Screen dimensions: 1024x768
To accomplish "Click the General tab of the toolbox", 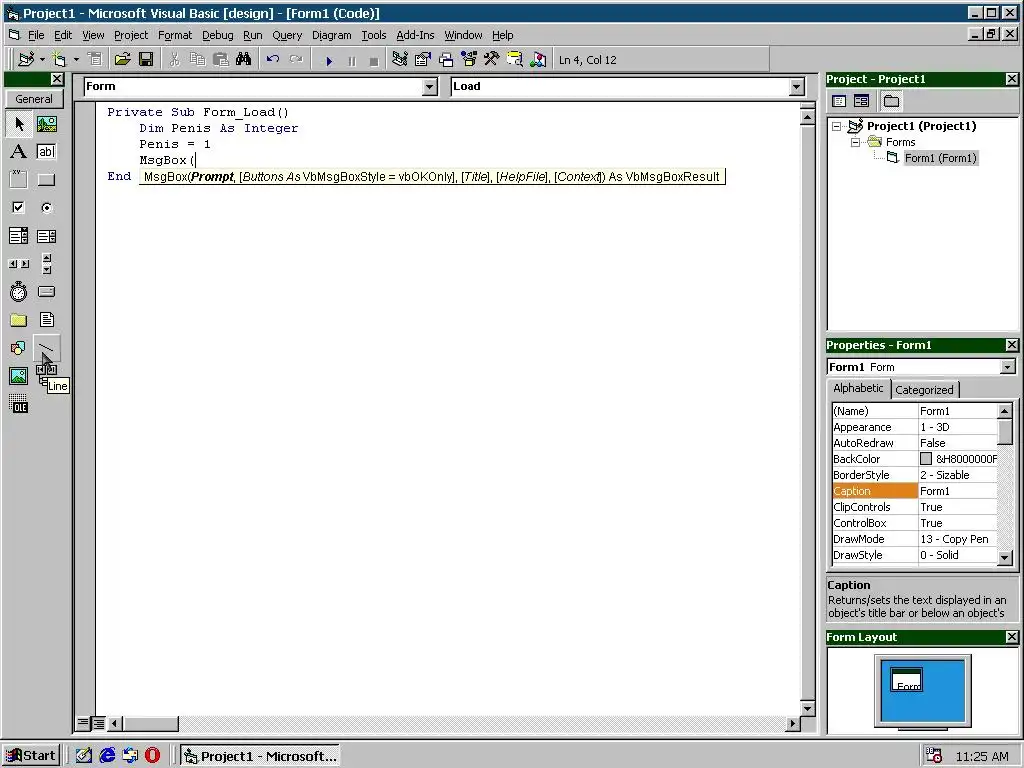I will 34,99.
